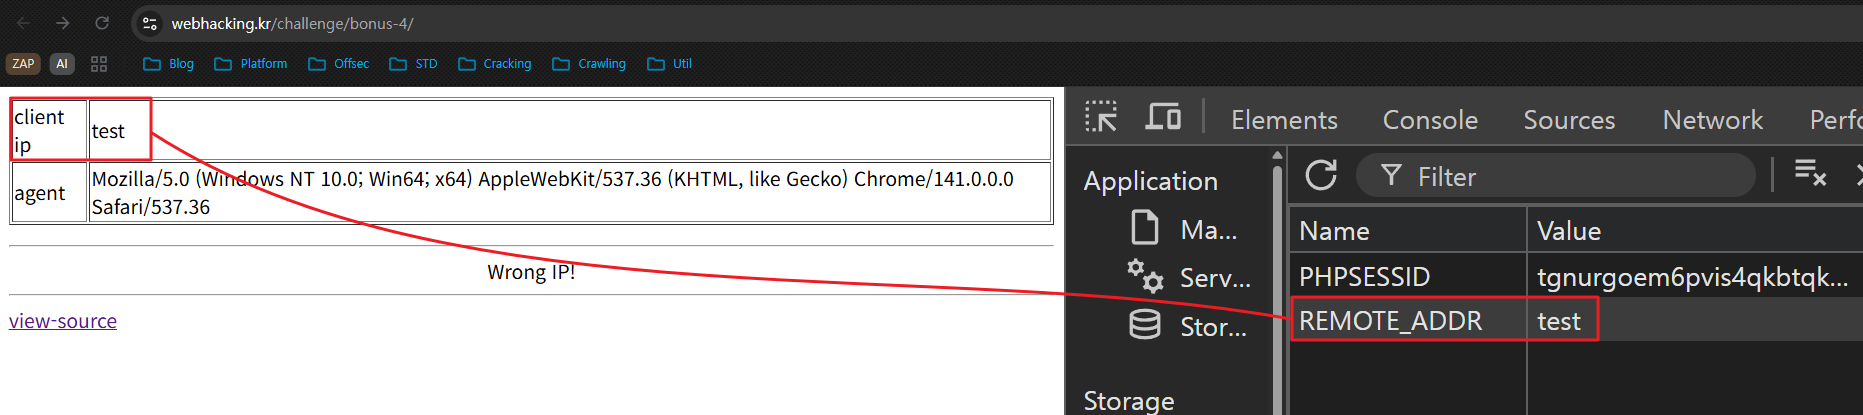The height and width of the screenshot is (415, 1863).
Task: Open the Crawling bookmark folder
Action: click(589, 64)
